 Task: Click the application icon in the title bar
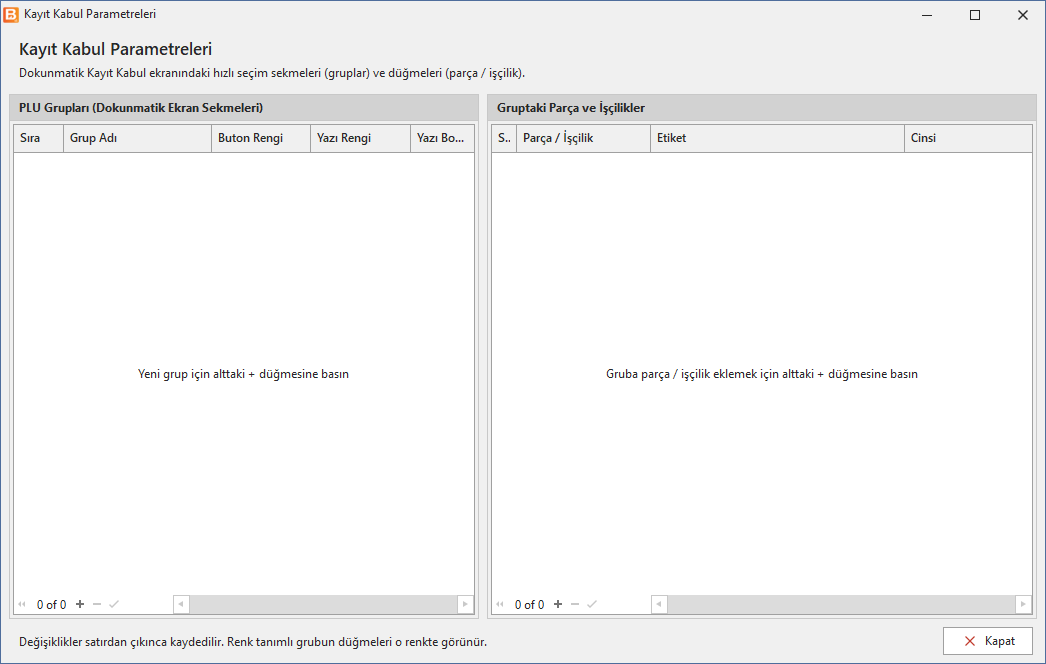click(x=11, y=14)
